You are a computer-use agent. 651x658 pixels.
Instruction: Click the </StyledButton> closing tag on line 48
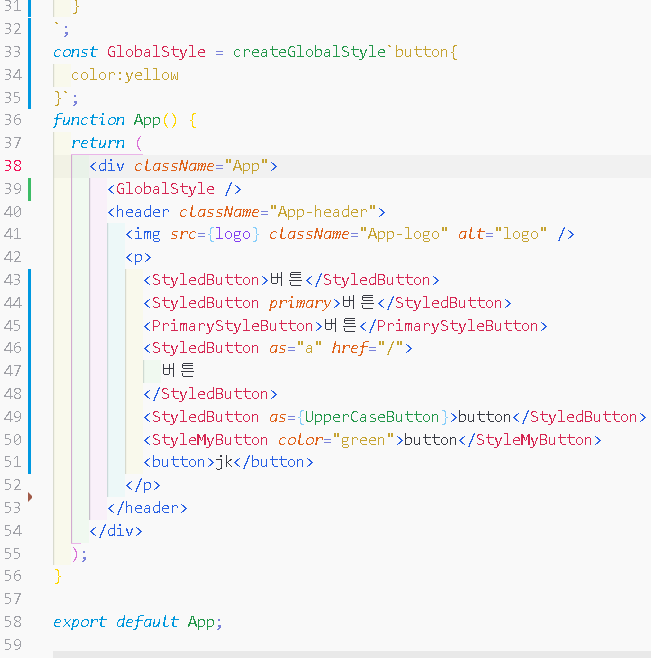(x=210, y=394)
